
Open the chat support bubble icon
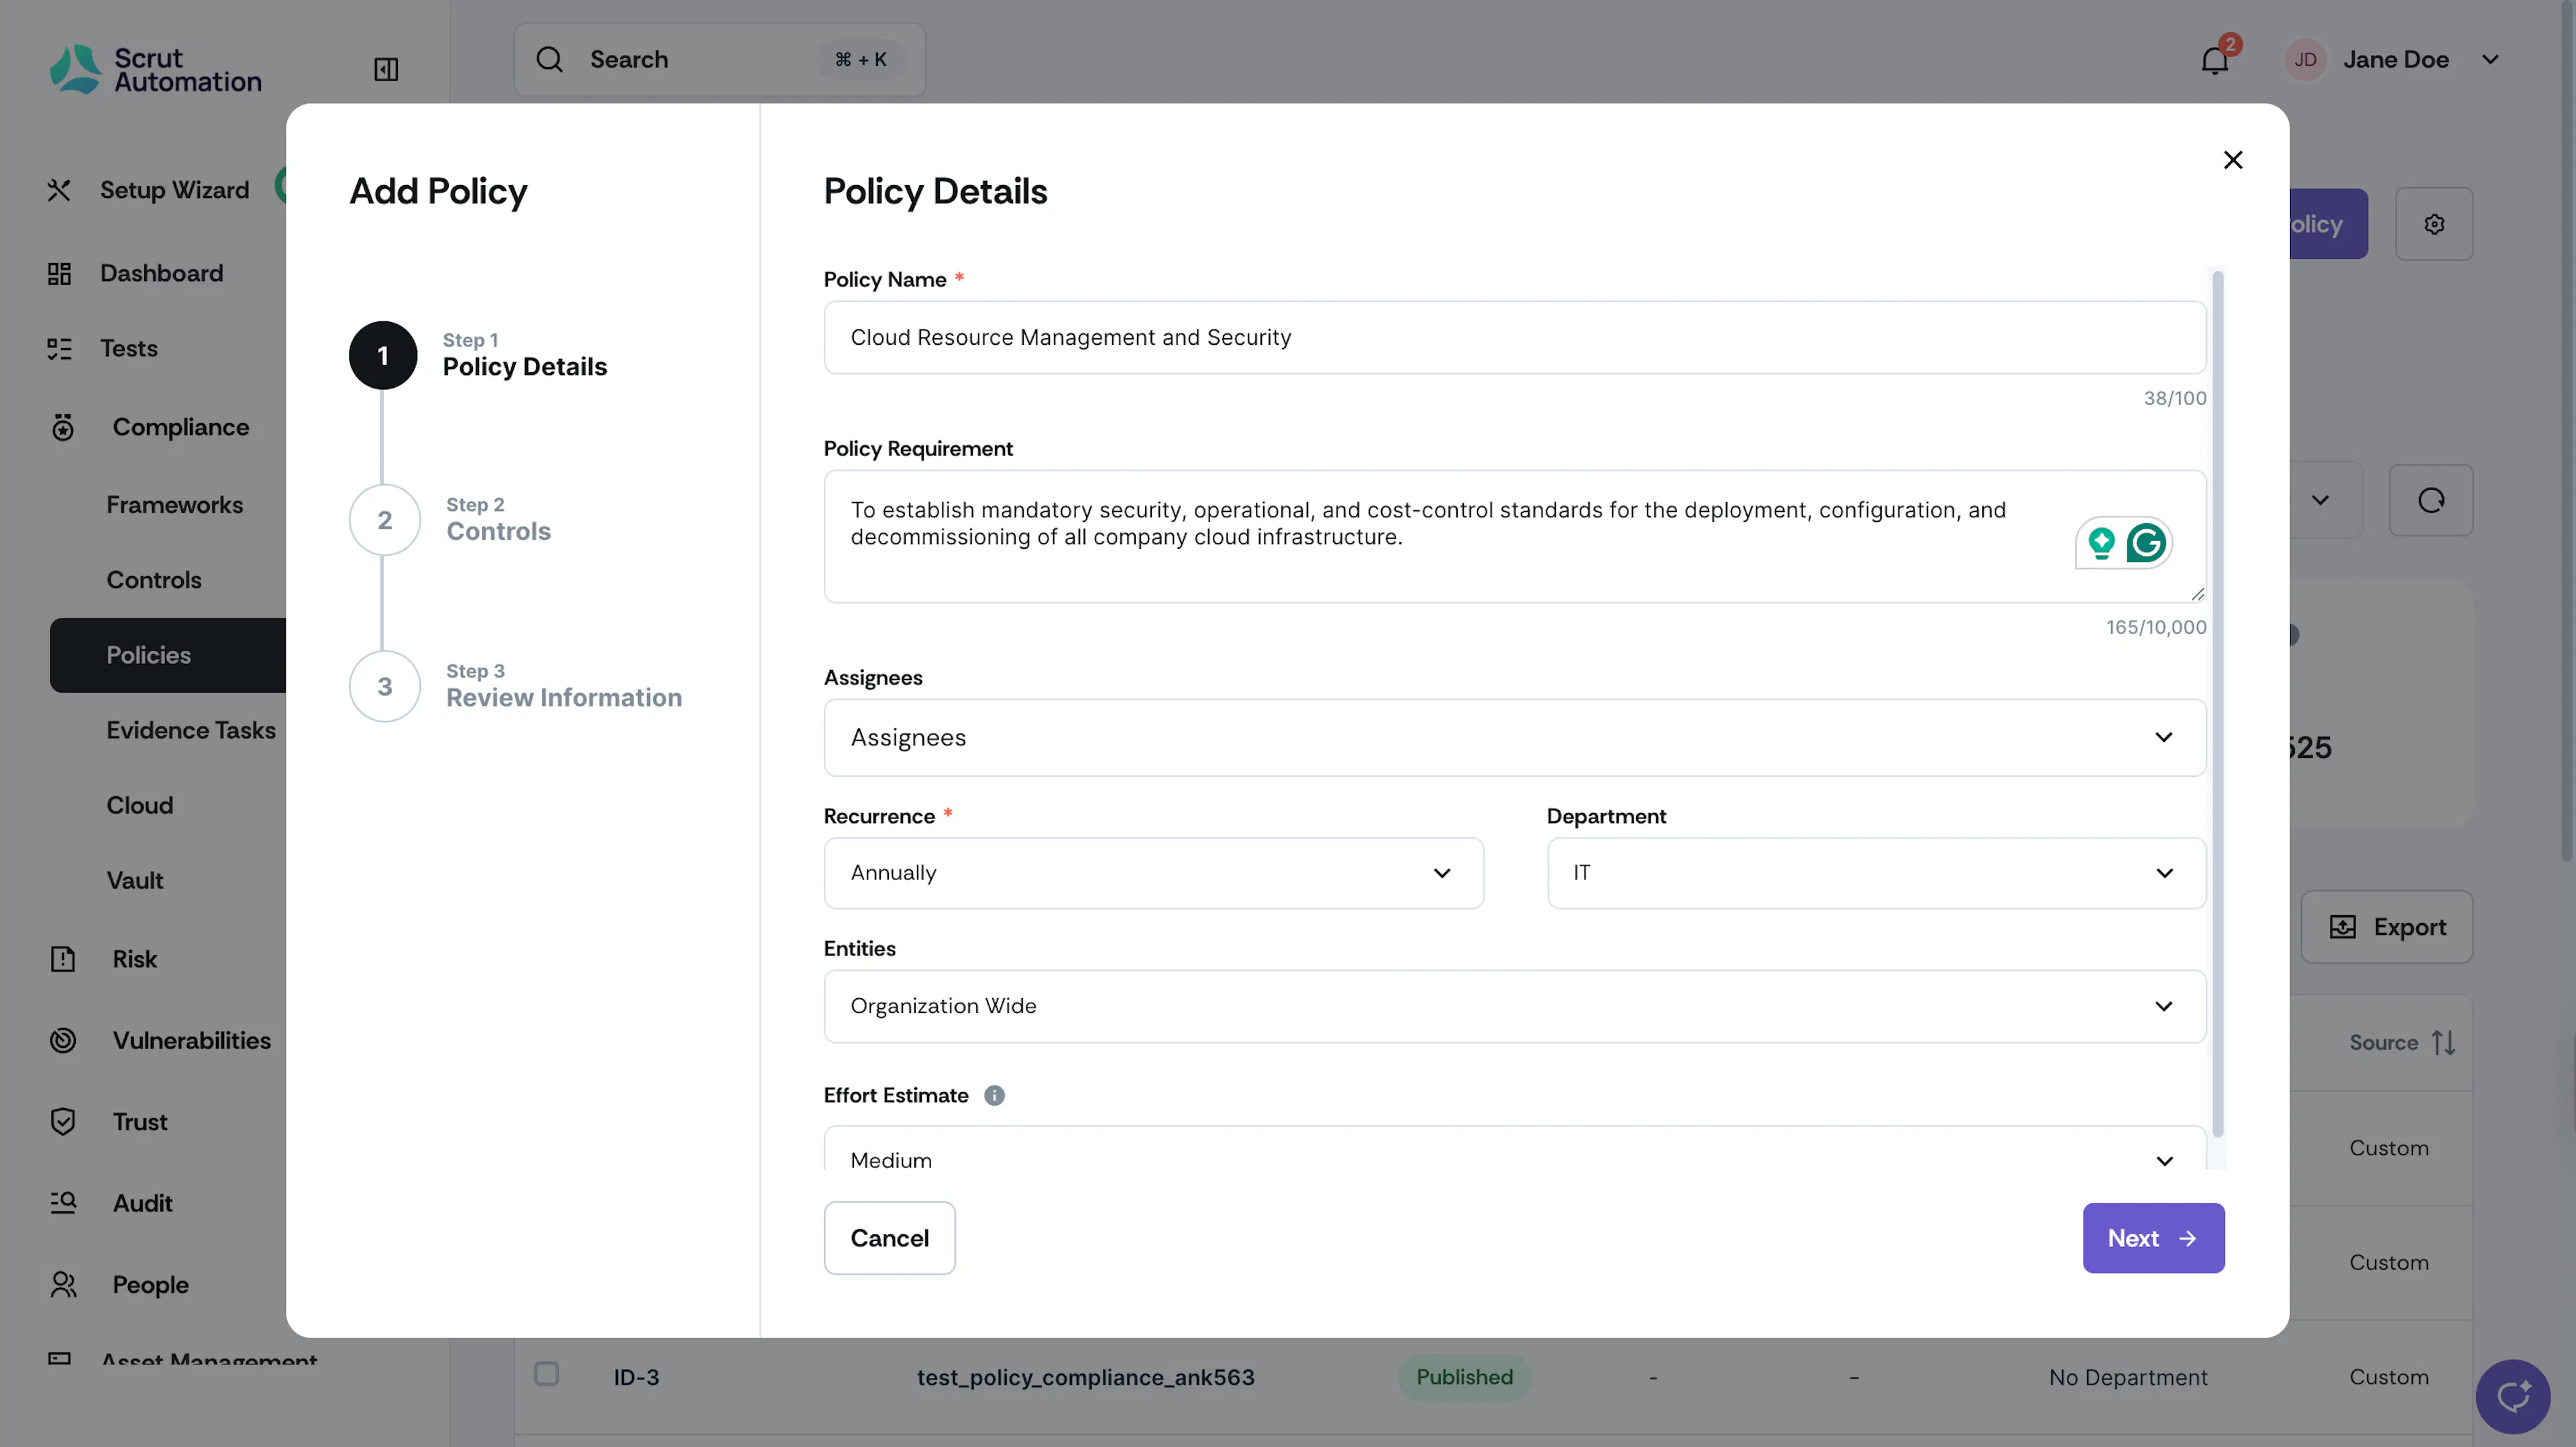tap(2513, 1396)
